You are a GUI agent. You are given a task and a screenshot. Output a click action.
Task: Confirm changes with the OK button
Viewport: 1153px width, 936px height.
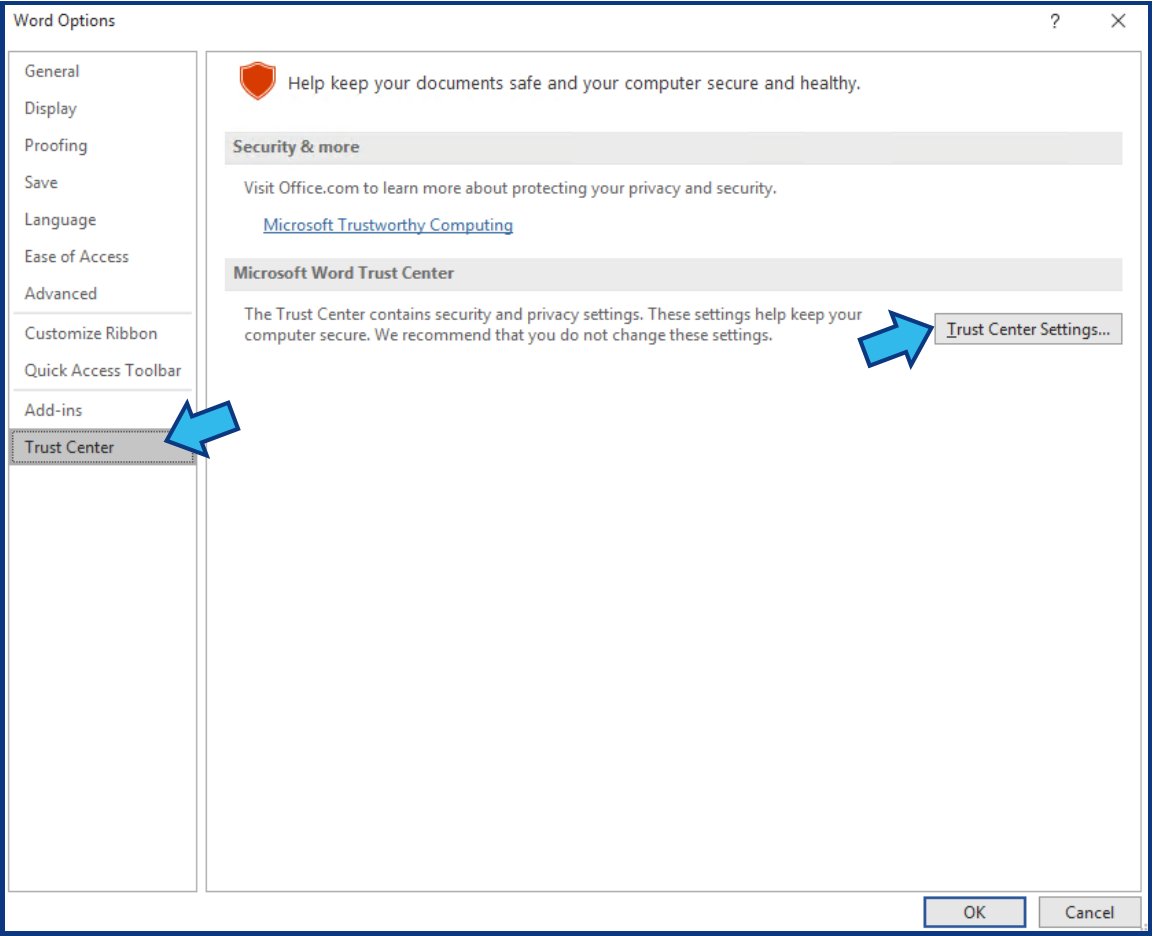pos(974,912)
